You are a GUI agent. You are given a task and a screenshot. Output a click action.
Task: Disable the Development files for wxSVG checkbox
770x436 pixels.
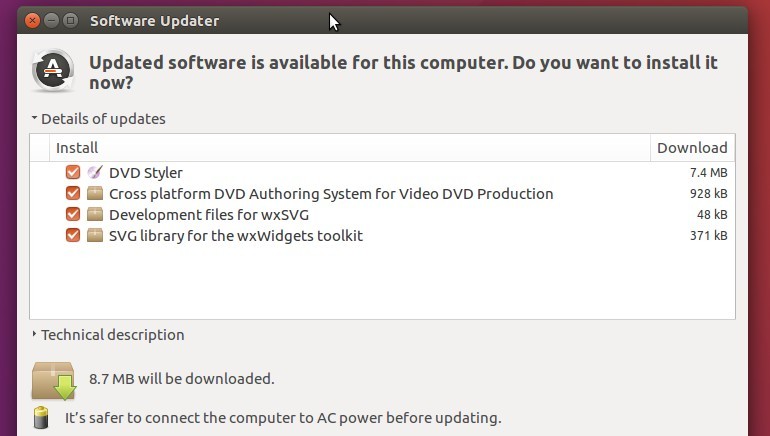[73, 215]
